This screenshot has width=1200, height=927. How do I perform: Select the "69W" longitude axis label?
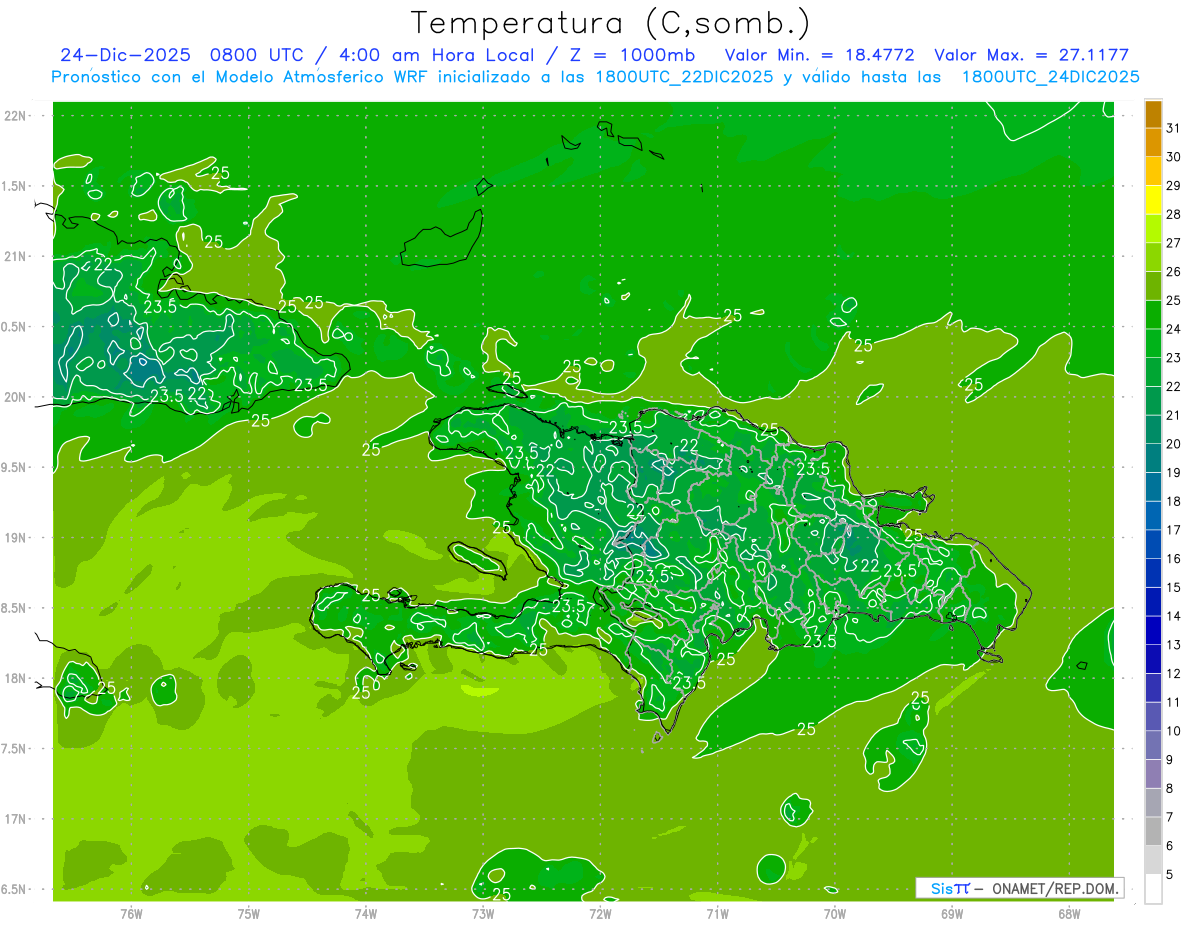point(951,913)
